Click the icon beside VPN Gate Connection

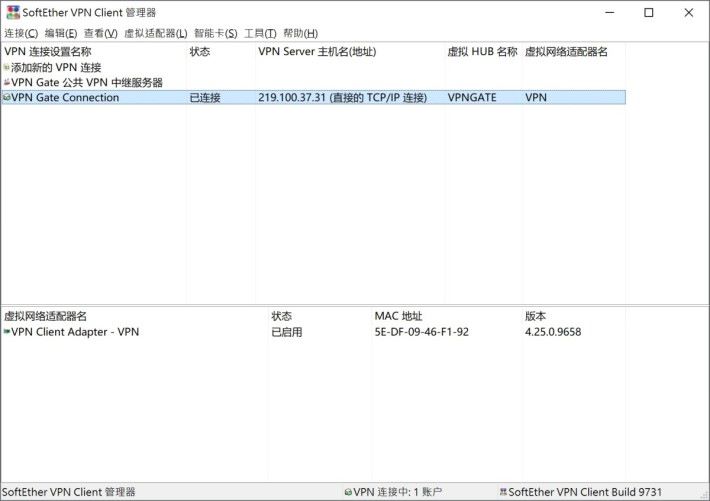coord(6,97)
